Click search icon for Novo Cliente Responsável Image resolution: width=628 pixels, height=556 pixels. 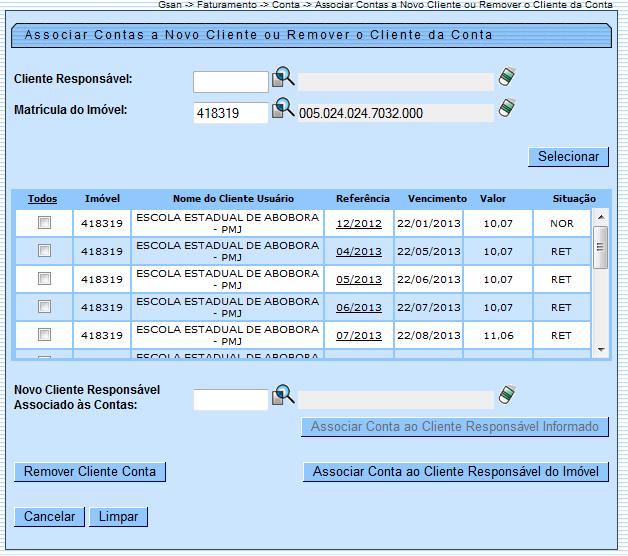coord(283,395)
